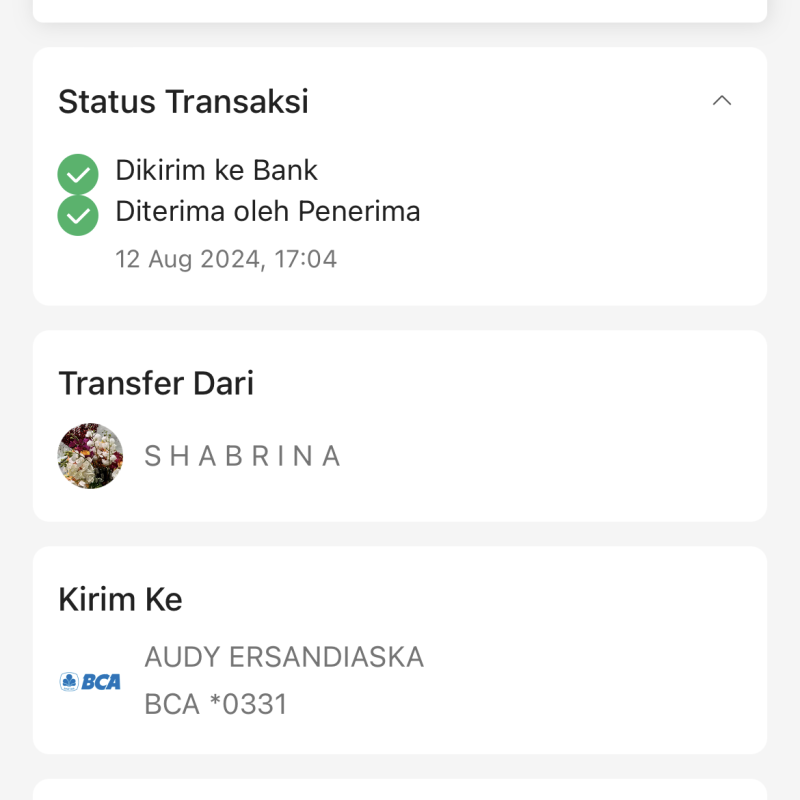Viewport: 800px width, 800px height.
Task: Select the Status Transaksi heading
Action: coord(183,101)
